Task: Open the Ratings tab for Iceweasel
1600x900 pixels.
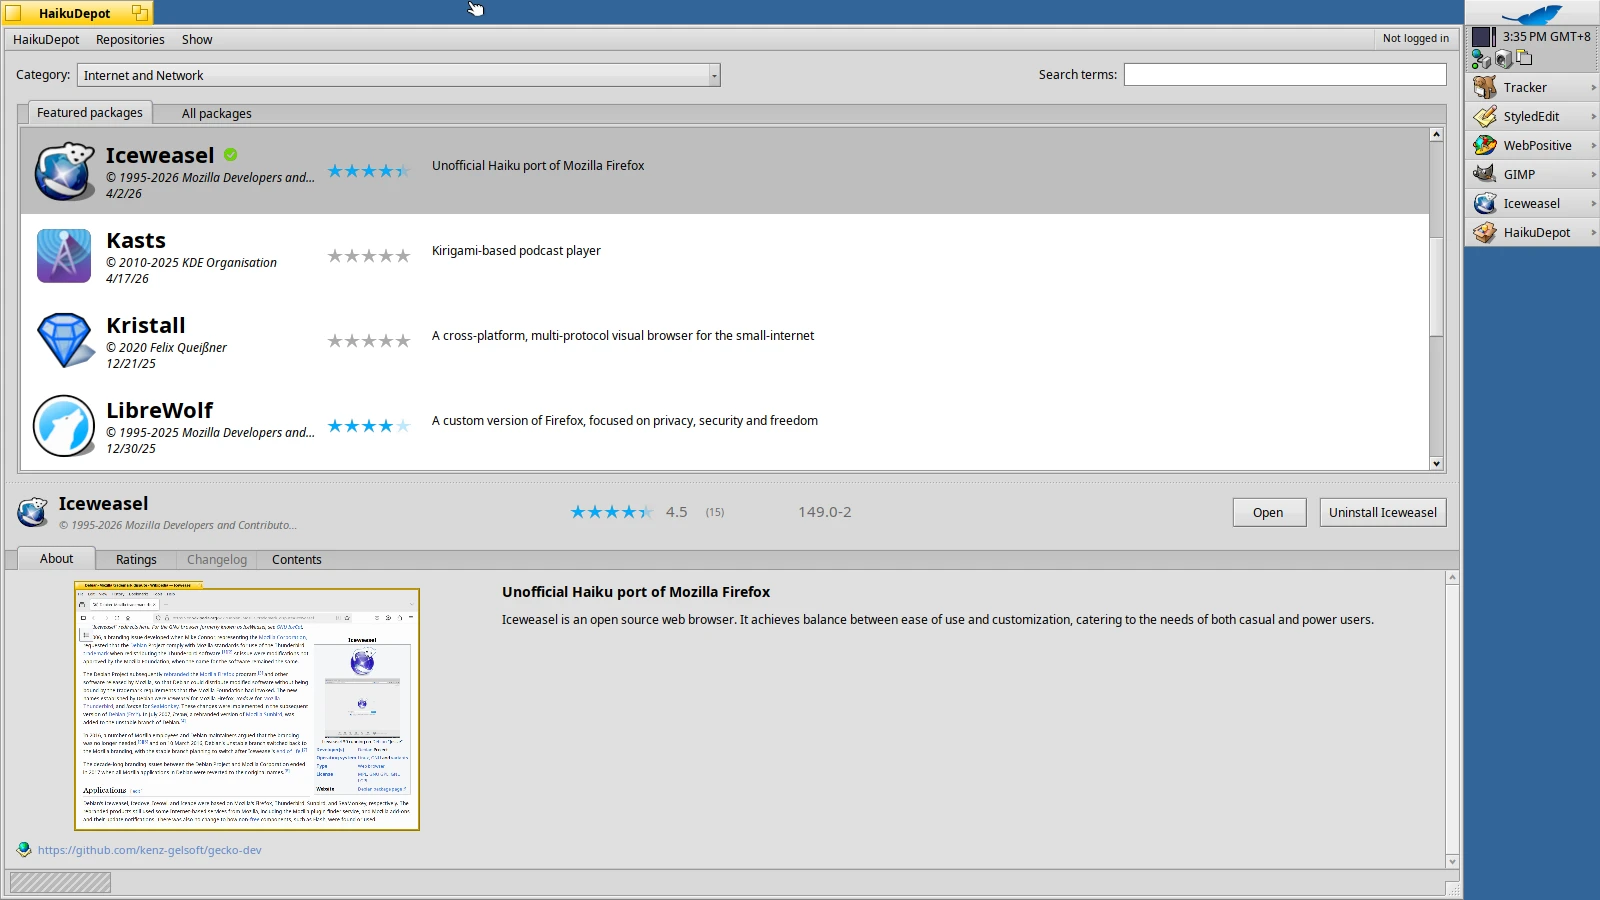Action: (136, 559)
